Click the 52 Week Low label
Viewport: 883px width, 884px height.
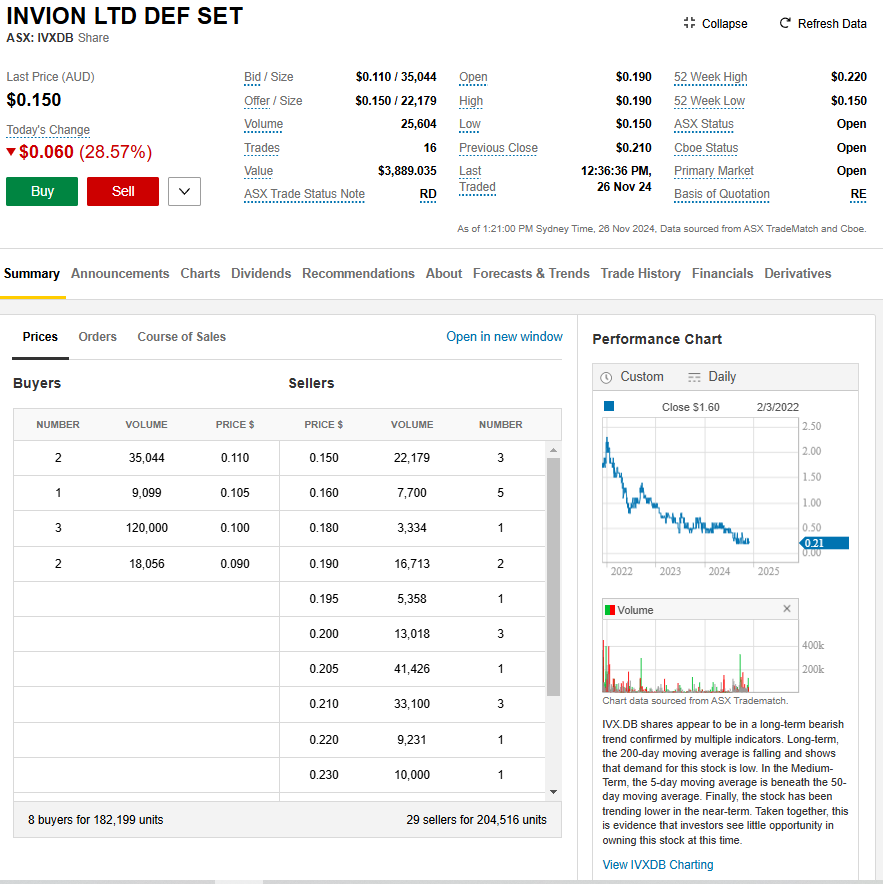pyautogui.click(x=709, y=101)
